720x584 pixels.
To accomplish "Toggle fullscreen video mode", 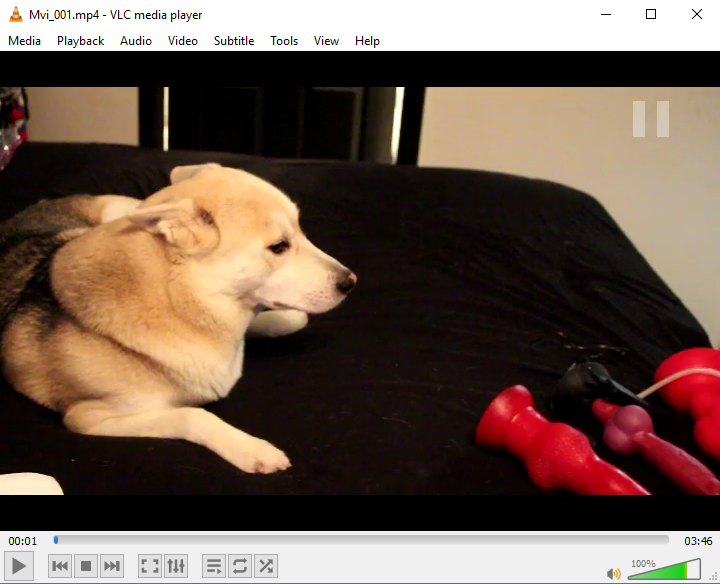I will coord(150,566).
